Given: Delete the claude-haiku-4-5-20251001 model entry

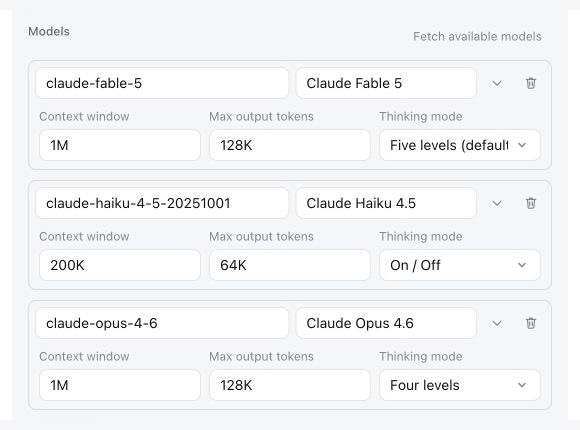Looking at the screenshot, I should click(x=531, y=203).
